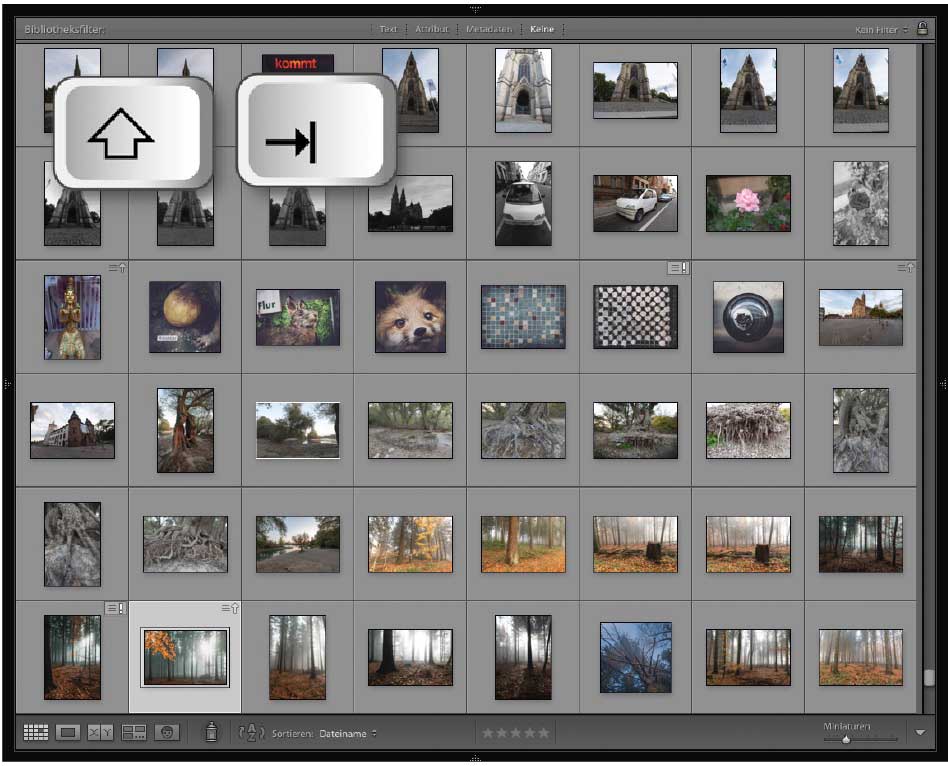Click the badge on the golden statue thumbnail
Viewport: 948px width, 766px height.
[x=117, y=268]
